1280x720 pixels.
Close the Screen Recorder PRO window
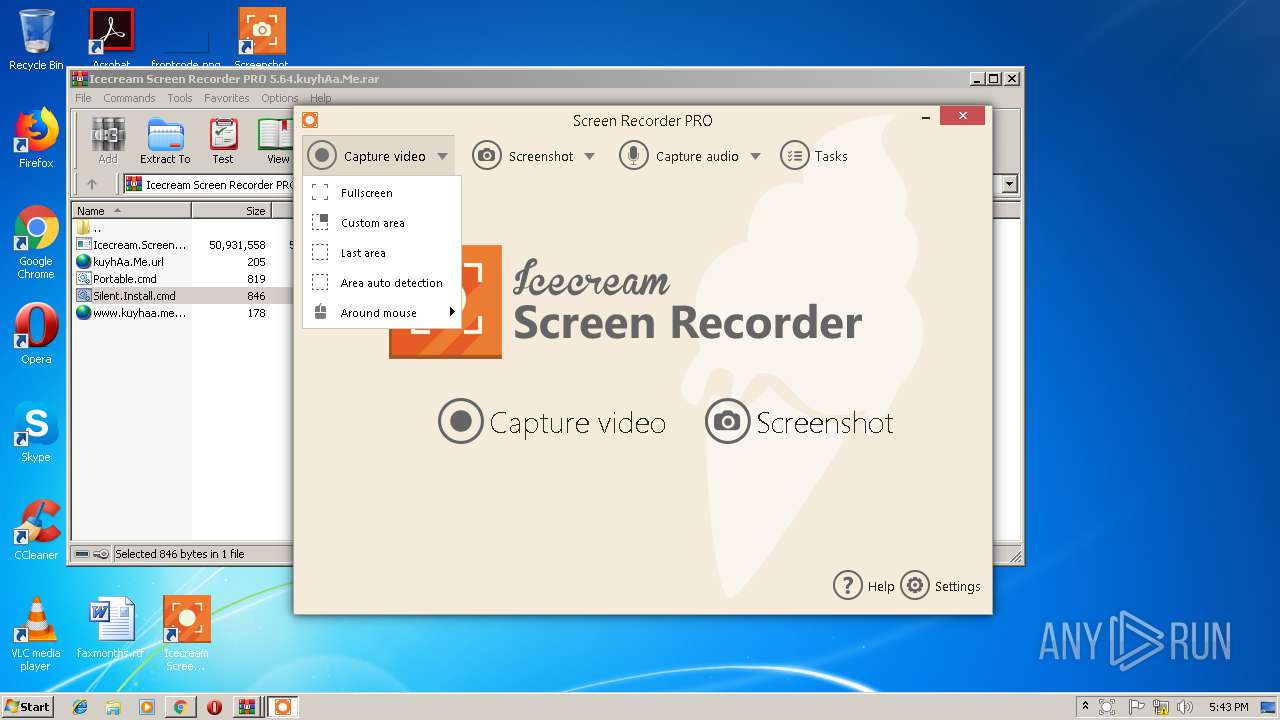click(x=962, y=116)
